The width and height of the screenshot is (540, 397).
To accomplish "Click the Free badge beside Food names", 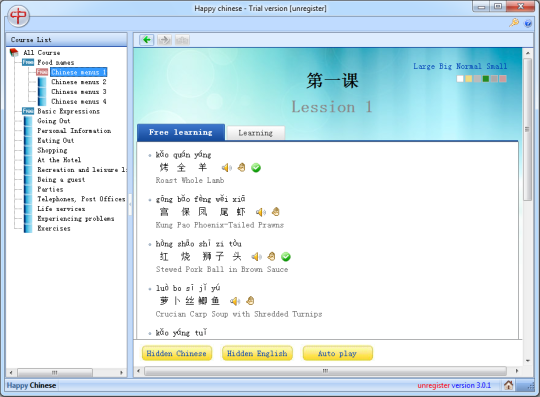I will (28, 62).
